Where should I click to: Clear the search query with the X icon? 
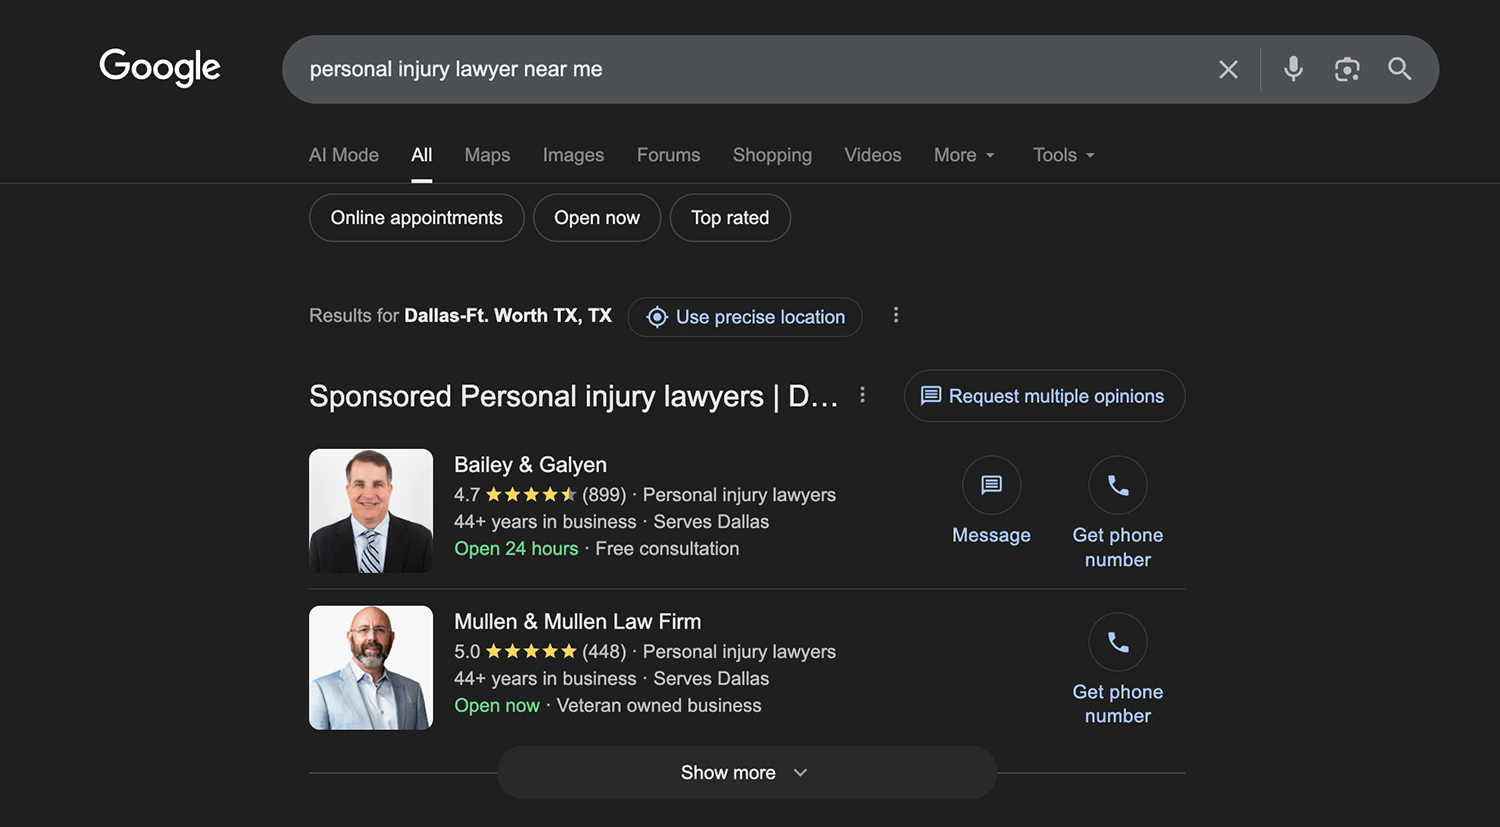pyautogui.click(x=1228, y=69)
